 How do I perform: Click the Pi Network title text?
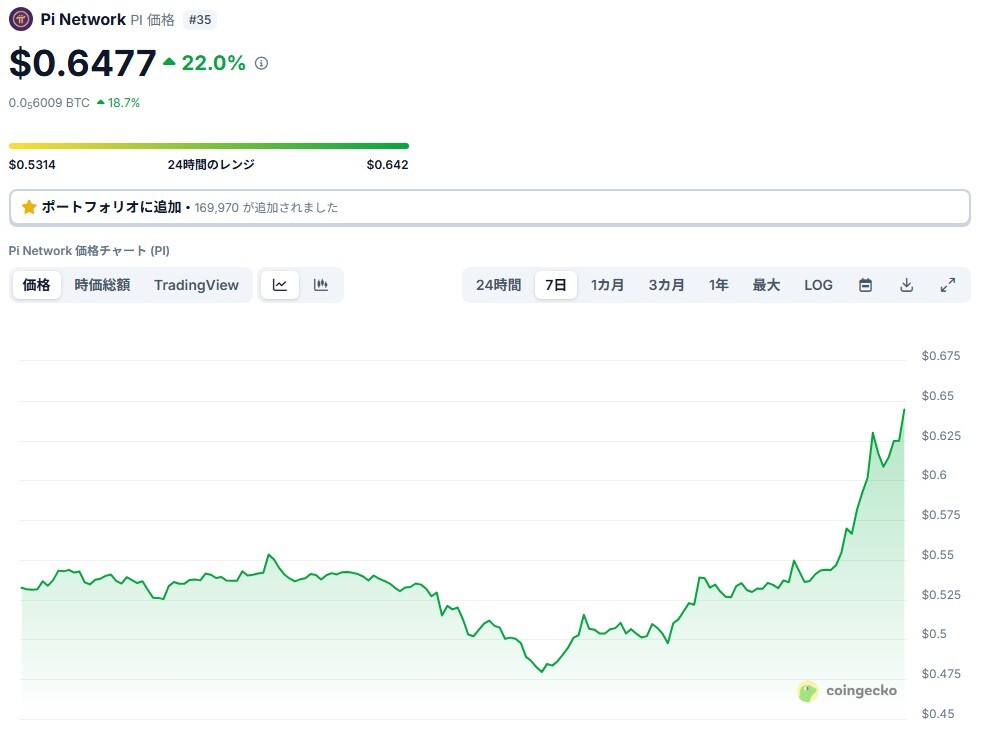[83, 19]
